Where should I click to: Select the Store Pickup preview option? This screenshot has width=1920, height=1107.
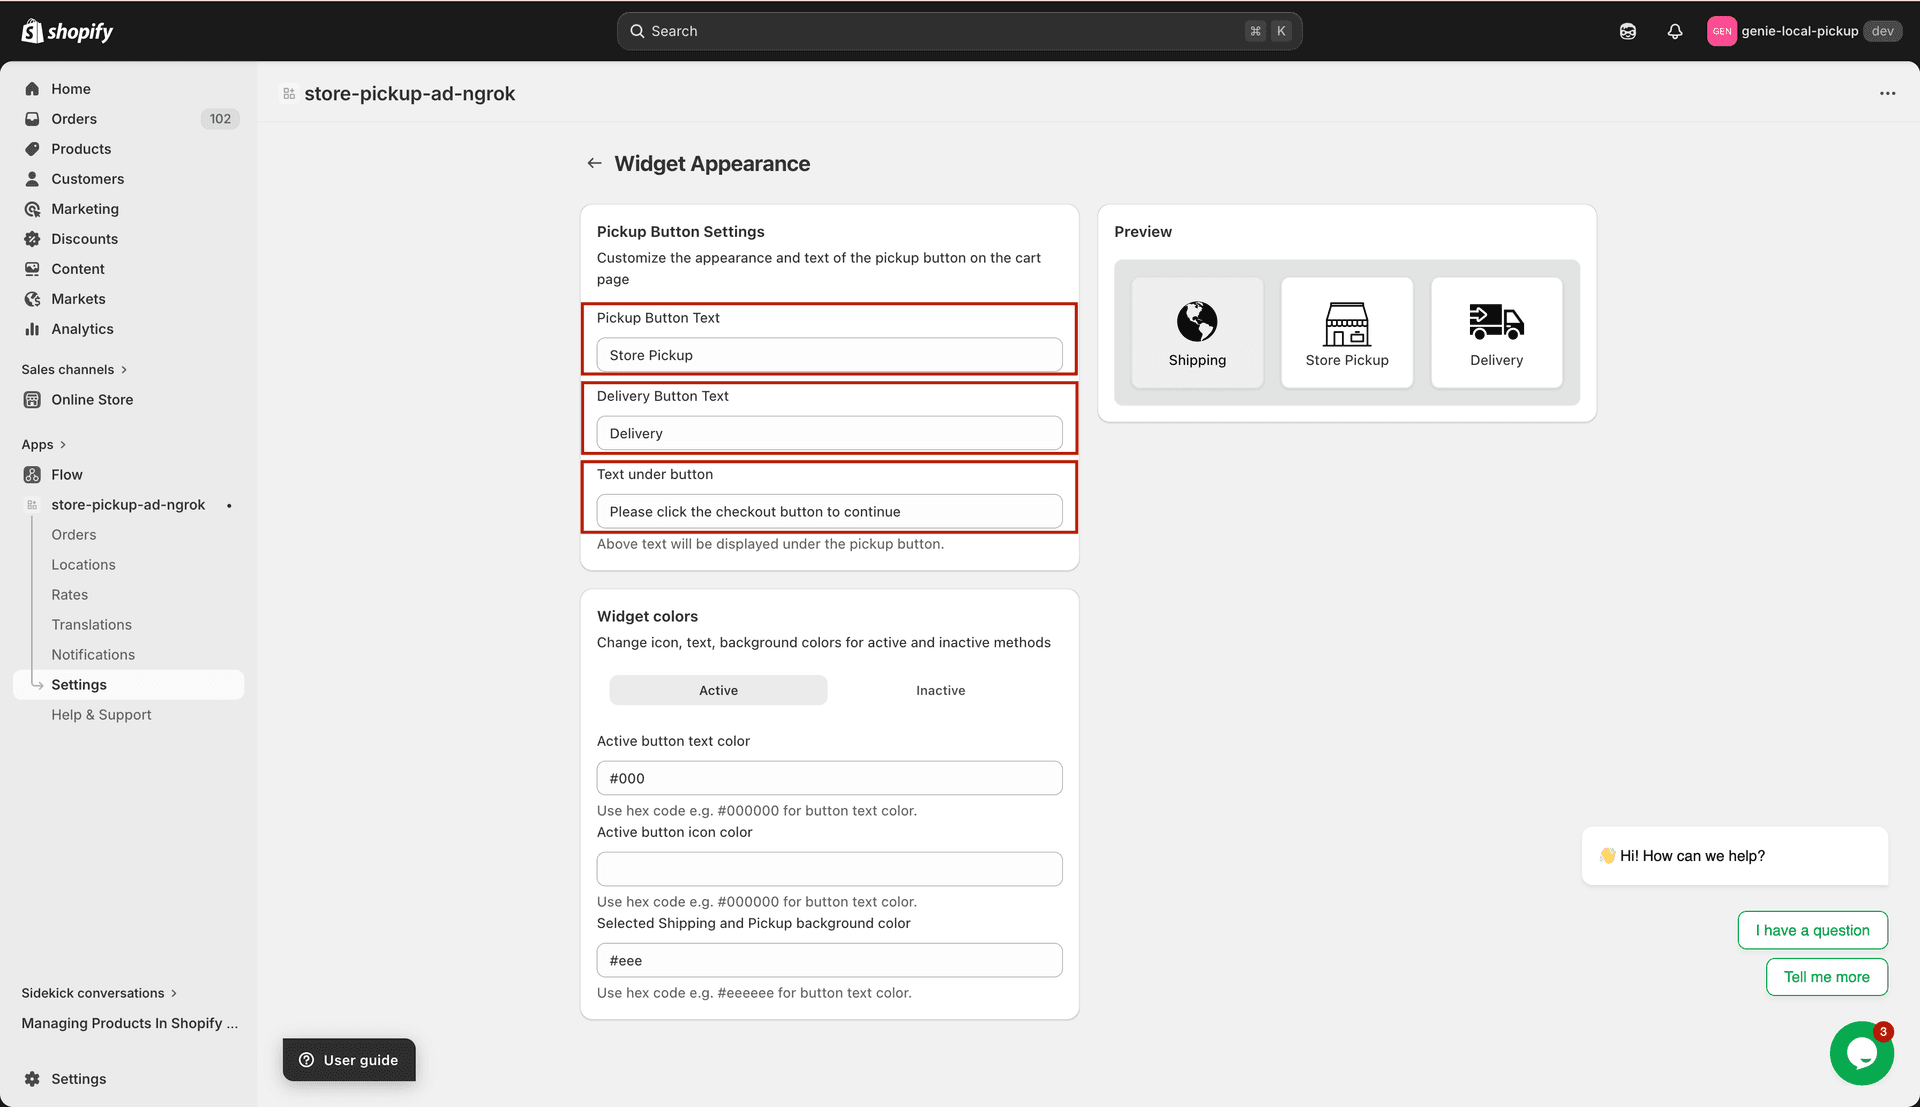1347,332
